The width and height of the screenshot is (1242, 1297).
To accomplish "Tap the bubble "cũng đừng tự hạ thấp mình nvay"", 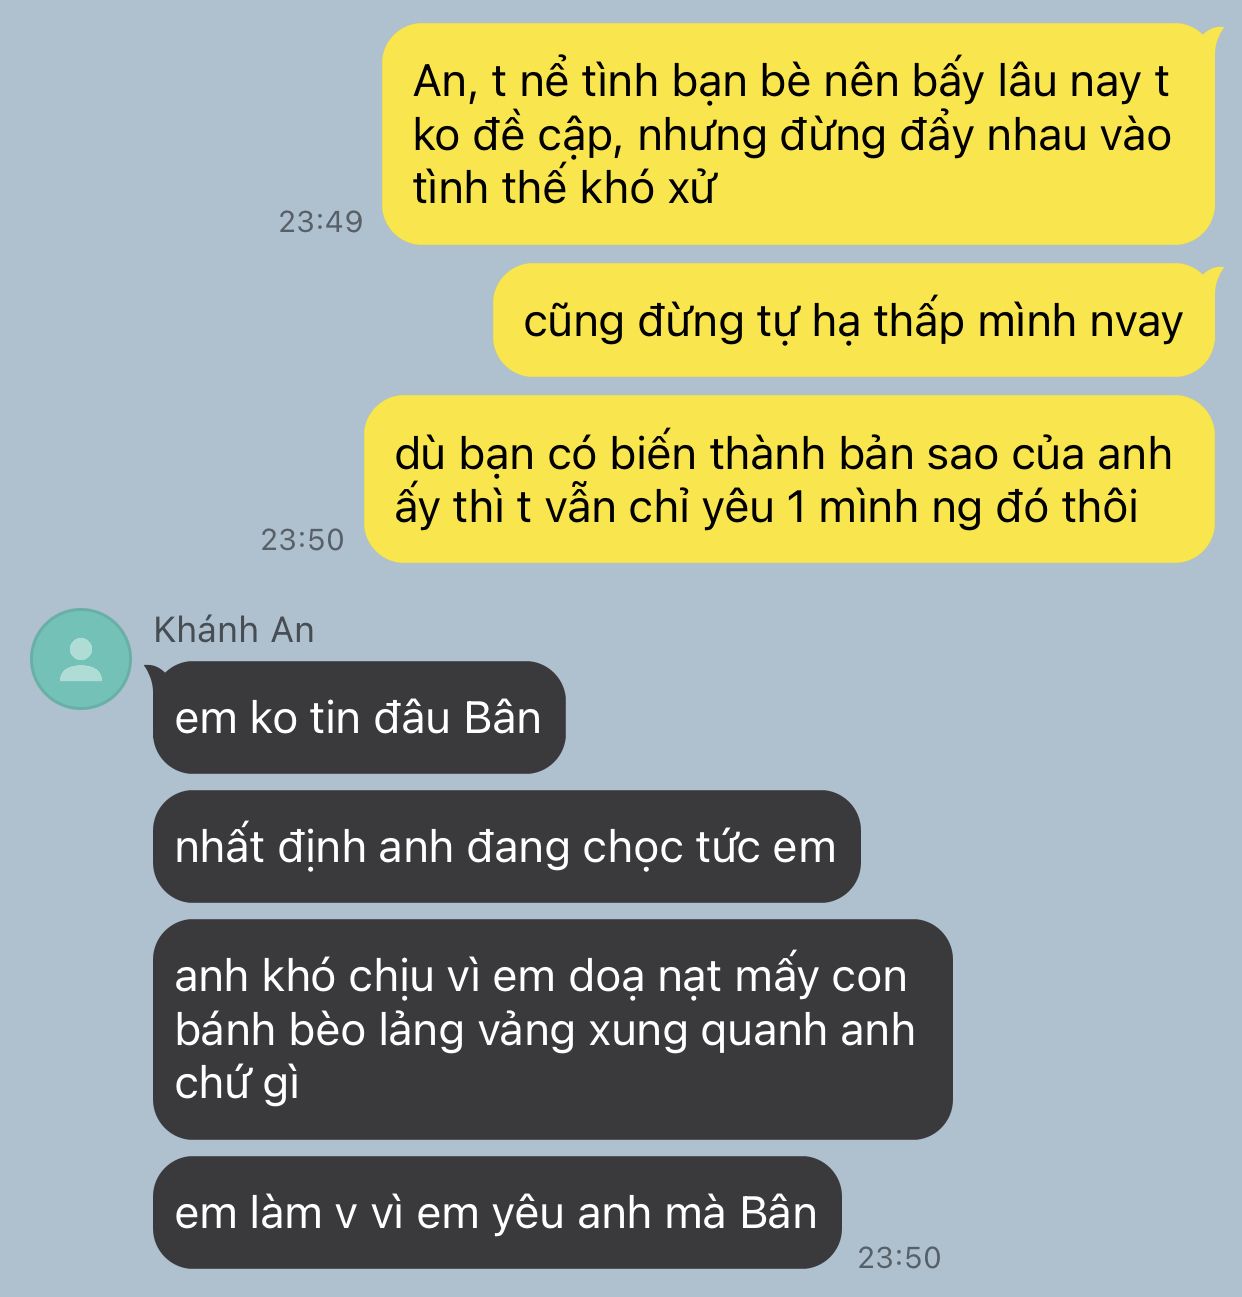I will coord(854,321).
